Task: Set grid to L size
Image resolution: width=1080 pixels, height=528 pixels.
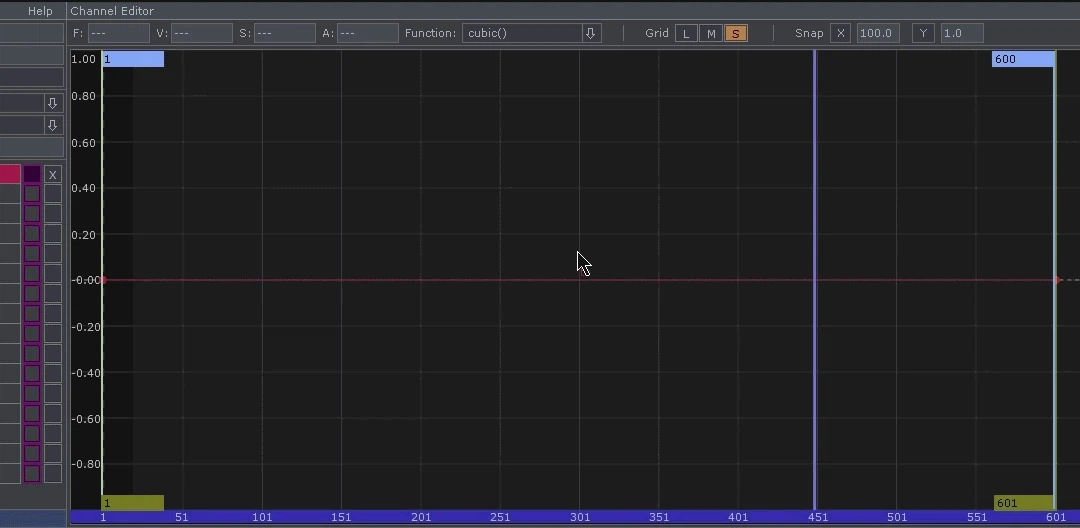Action: [686, 34]
